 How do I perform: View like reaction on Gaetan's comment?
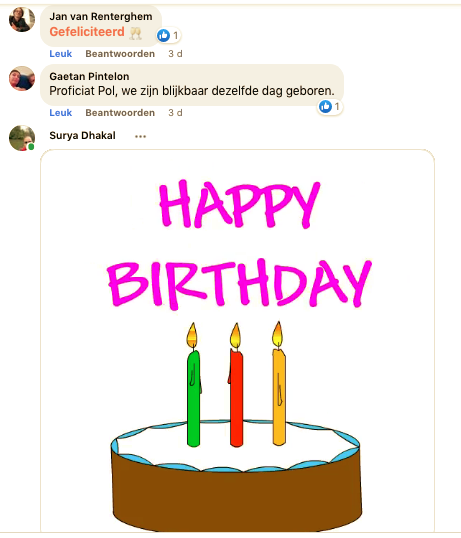330,107
